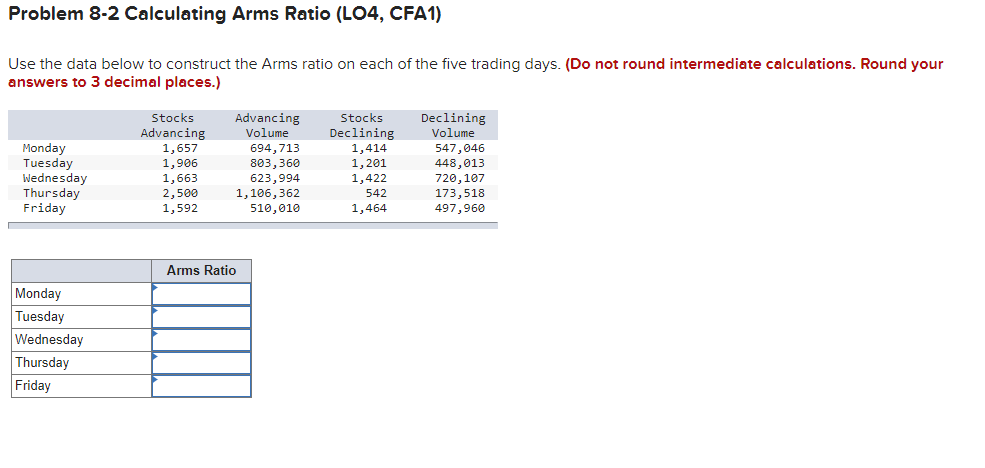Click Thursday declining volume value 173,518
Screen dimensions: 985x468
point(460,193)
